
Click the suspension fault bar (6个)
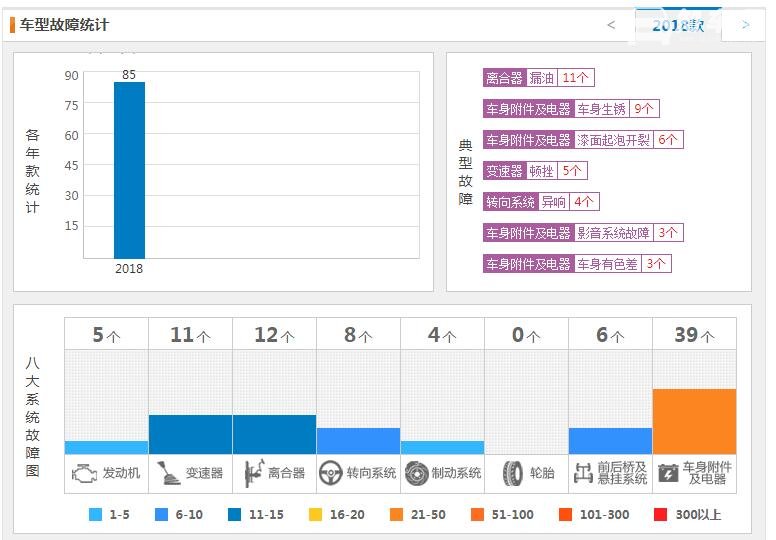[610, 441]
